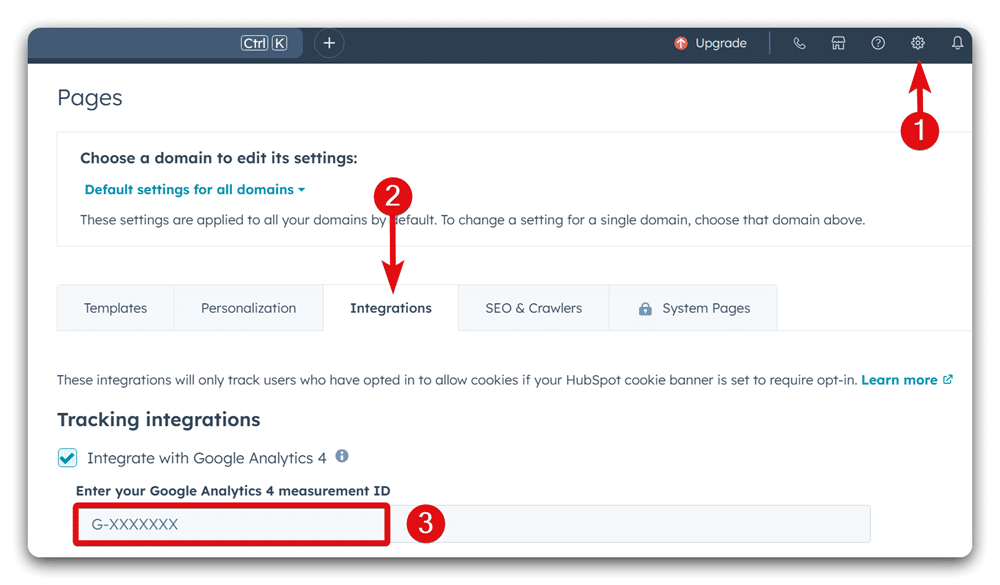Select the SEO & Crawlers tab
The height and width of the screenshot is (585, 1000).
click(533, 308)
